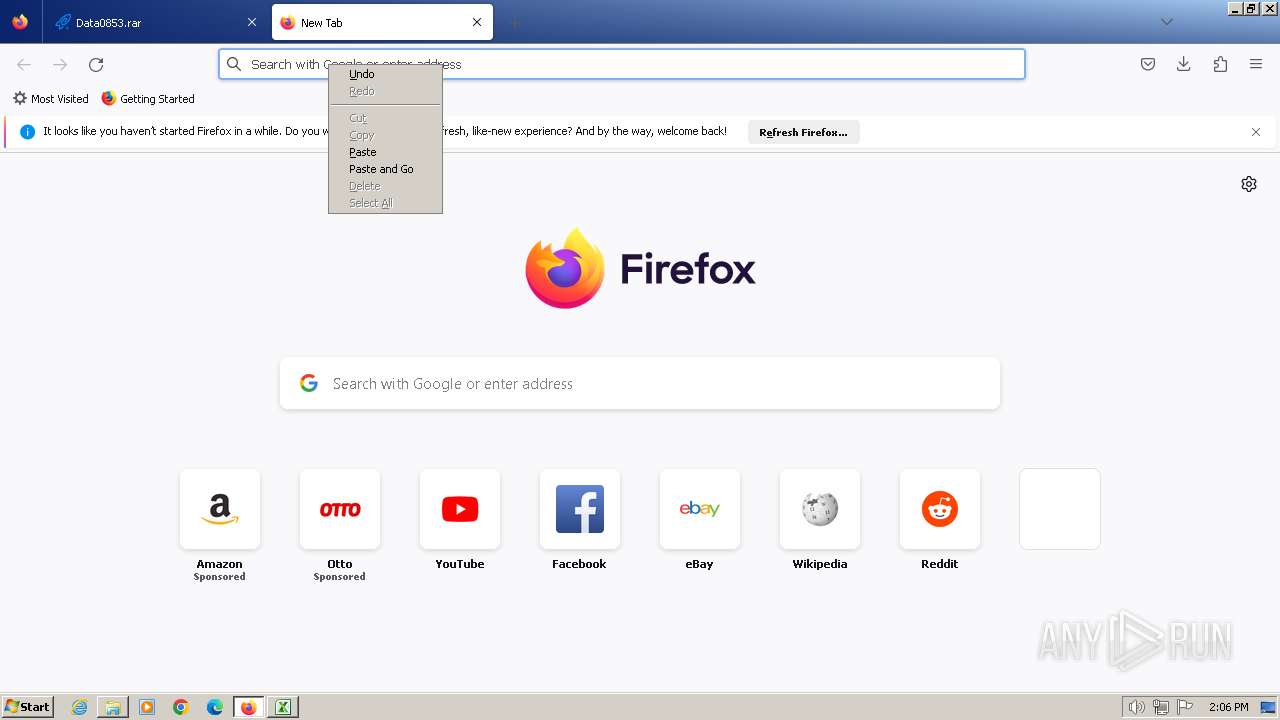Click the Firefox taskbar button

[x=249, y=707]
